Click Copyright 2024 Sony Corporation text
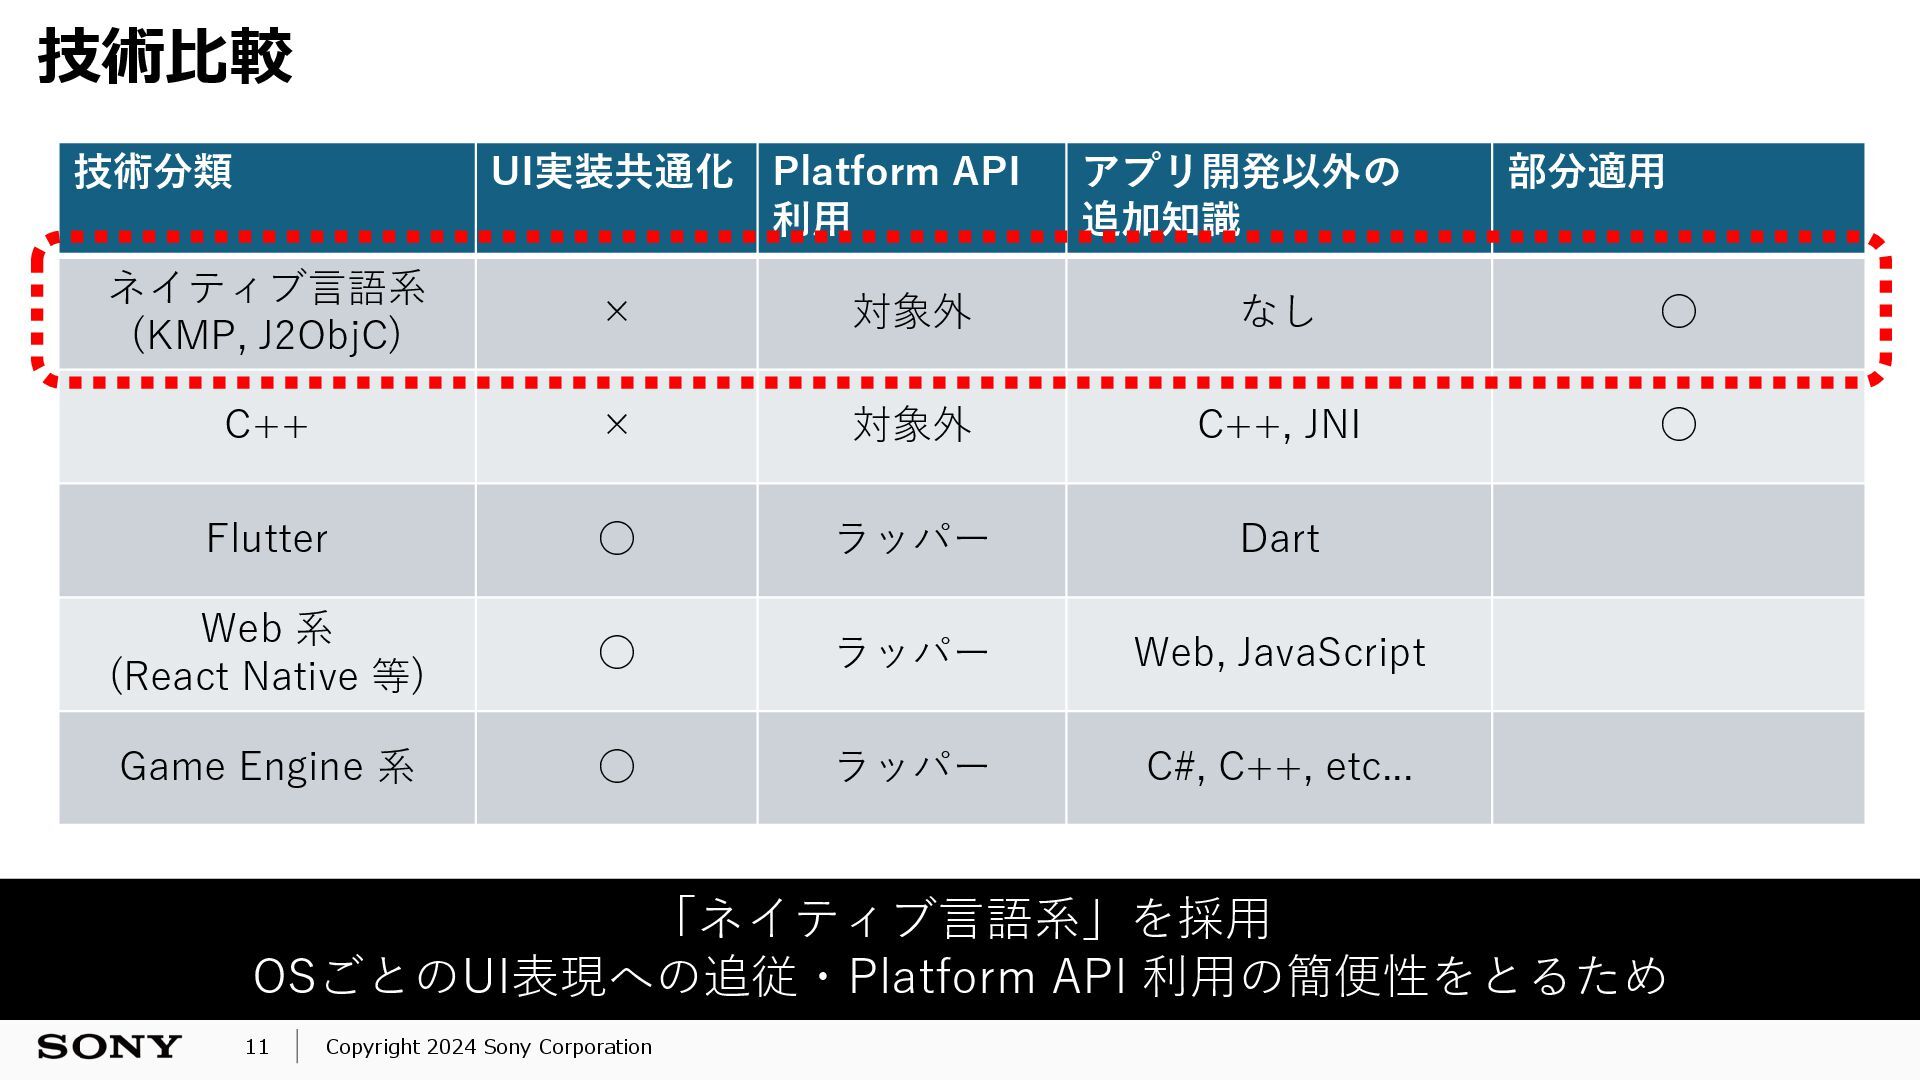This screenshot has width=1920, height=1080. [489, 1047]
